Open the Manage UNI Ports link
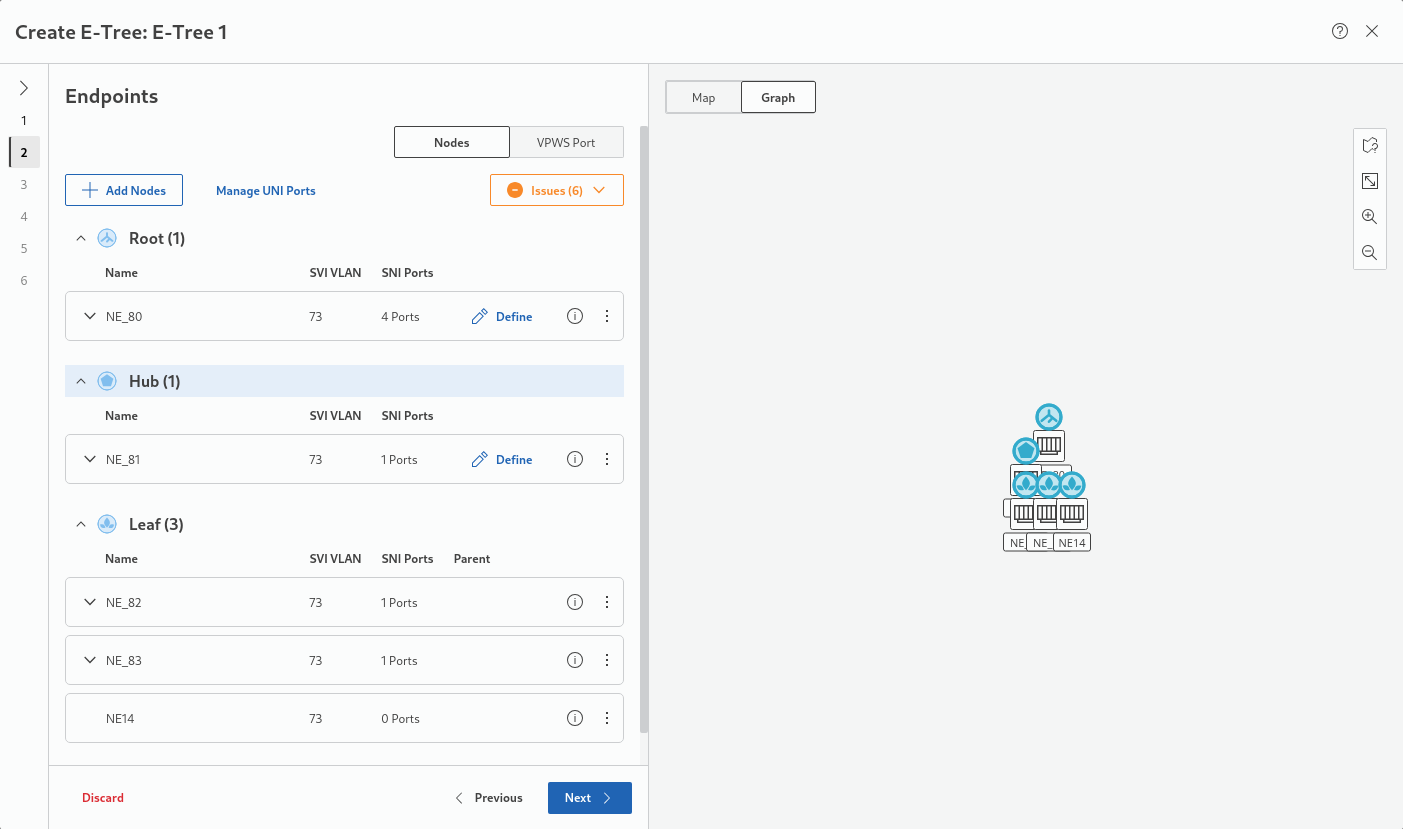The height and width of the screenshot is (829, 1403). coord(266,190)
